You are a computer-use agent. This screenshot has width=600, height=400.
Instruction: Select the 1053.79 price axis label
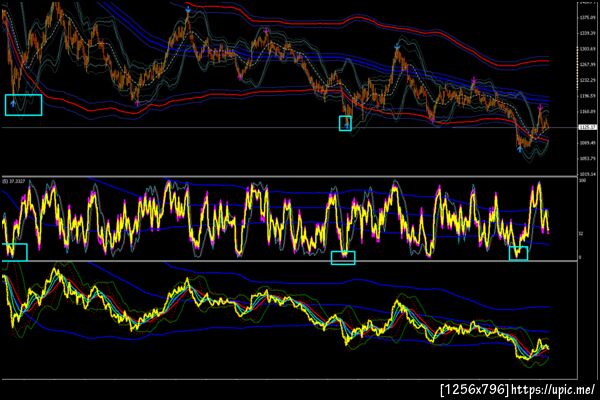pyautogui.click(x=588, y=158)
